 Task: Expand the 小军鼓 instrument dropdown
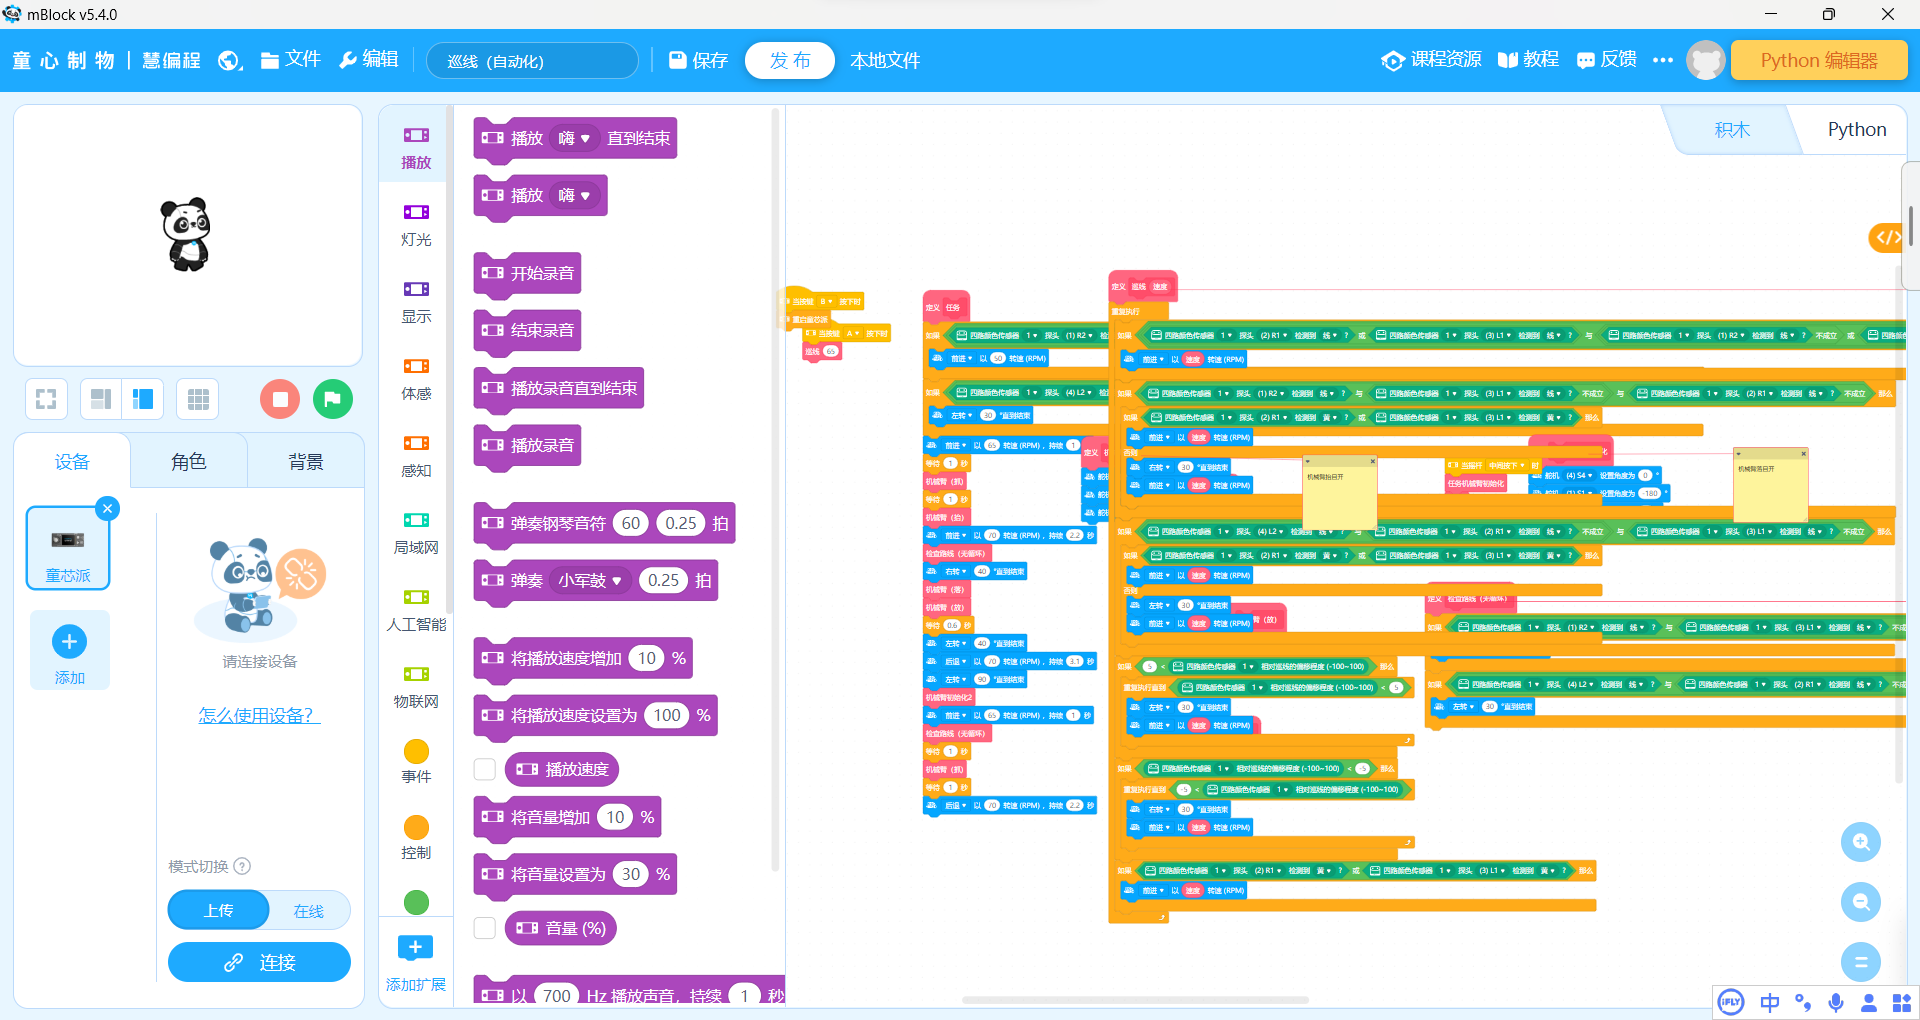[590, 580]
